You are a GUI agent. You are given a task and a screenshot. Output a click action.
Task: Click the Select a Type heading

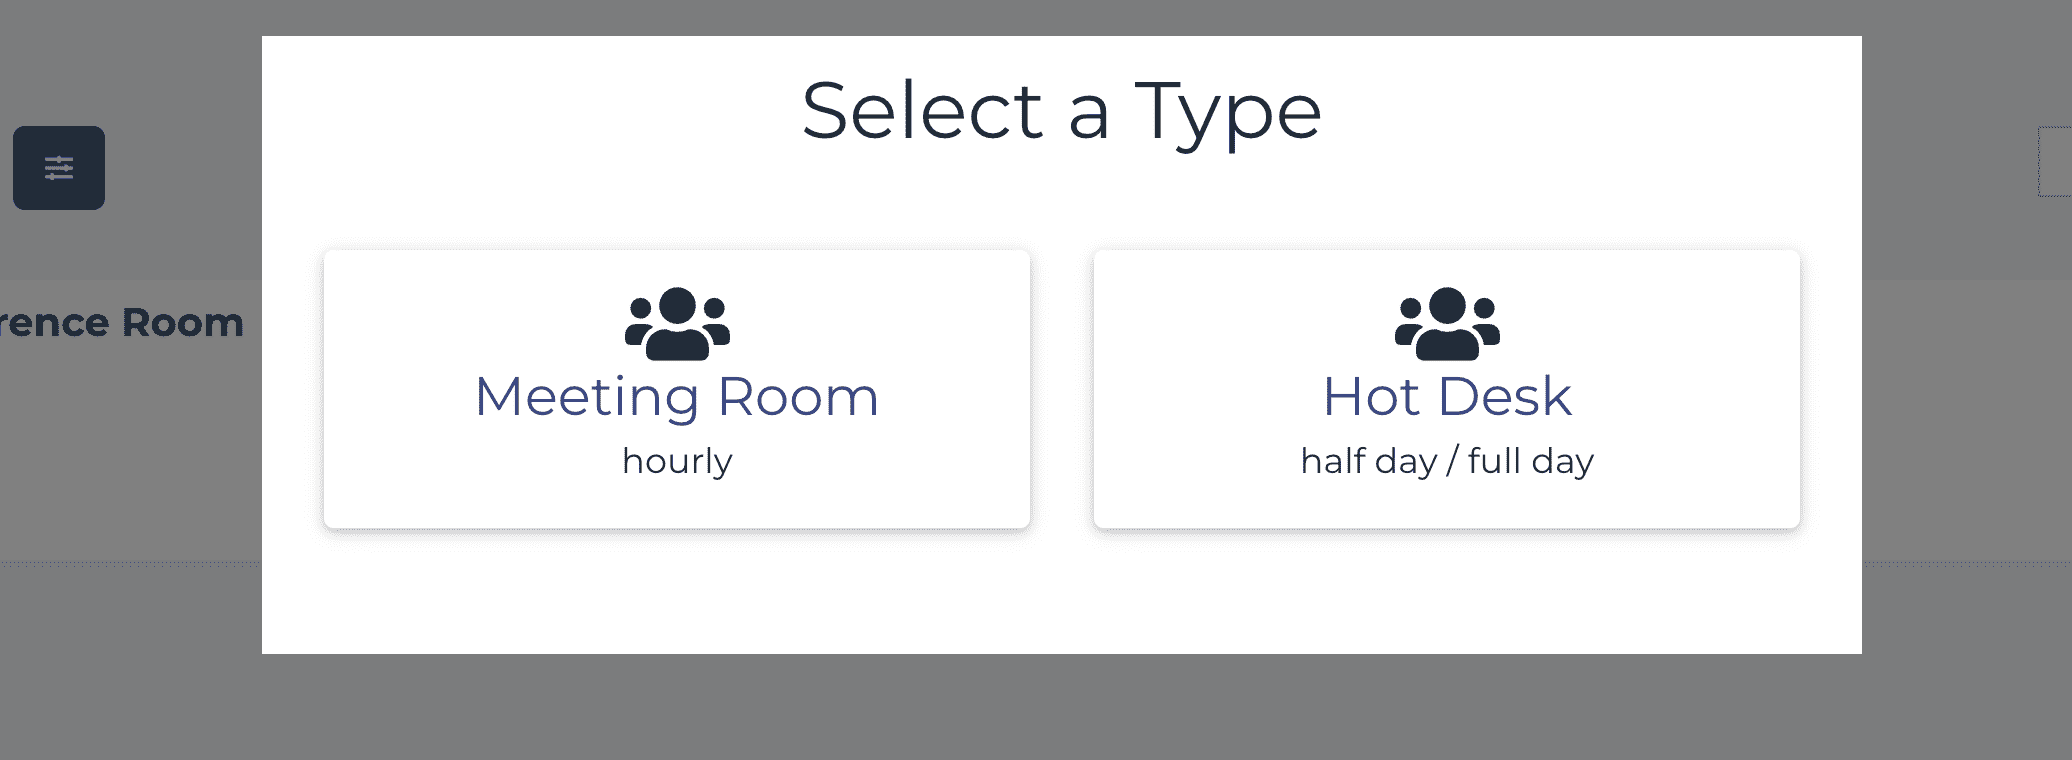pos(1061,113)
